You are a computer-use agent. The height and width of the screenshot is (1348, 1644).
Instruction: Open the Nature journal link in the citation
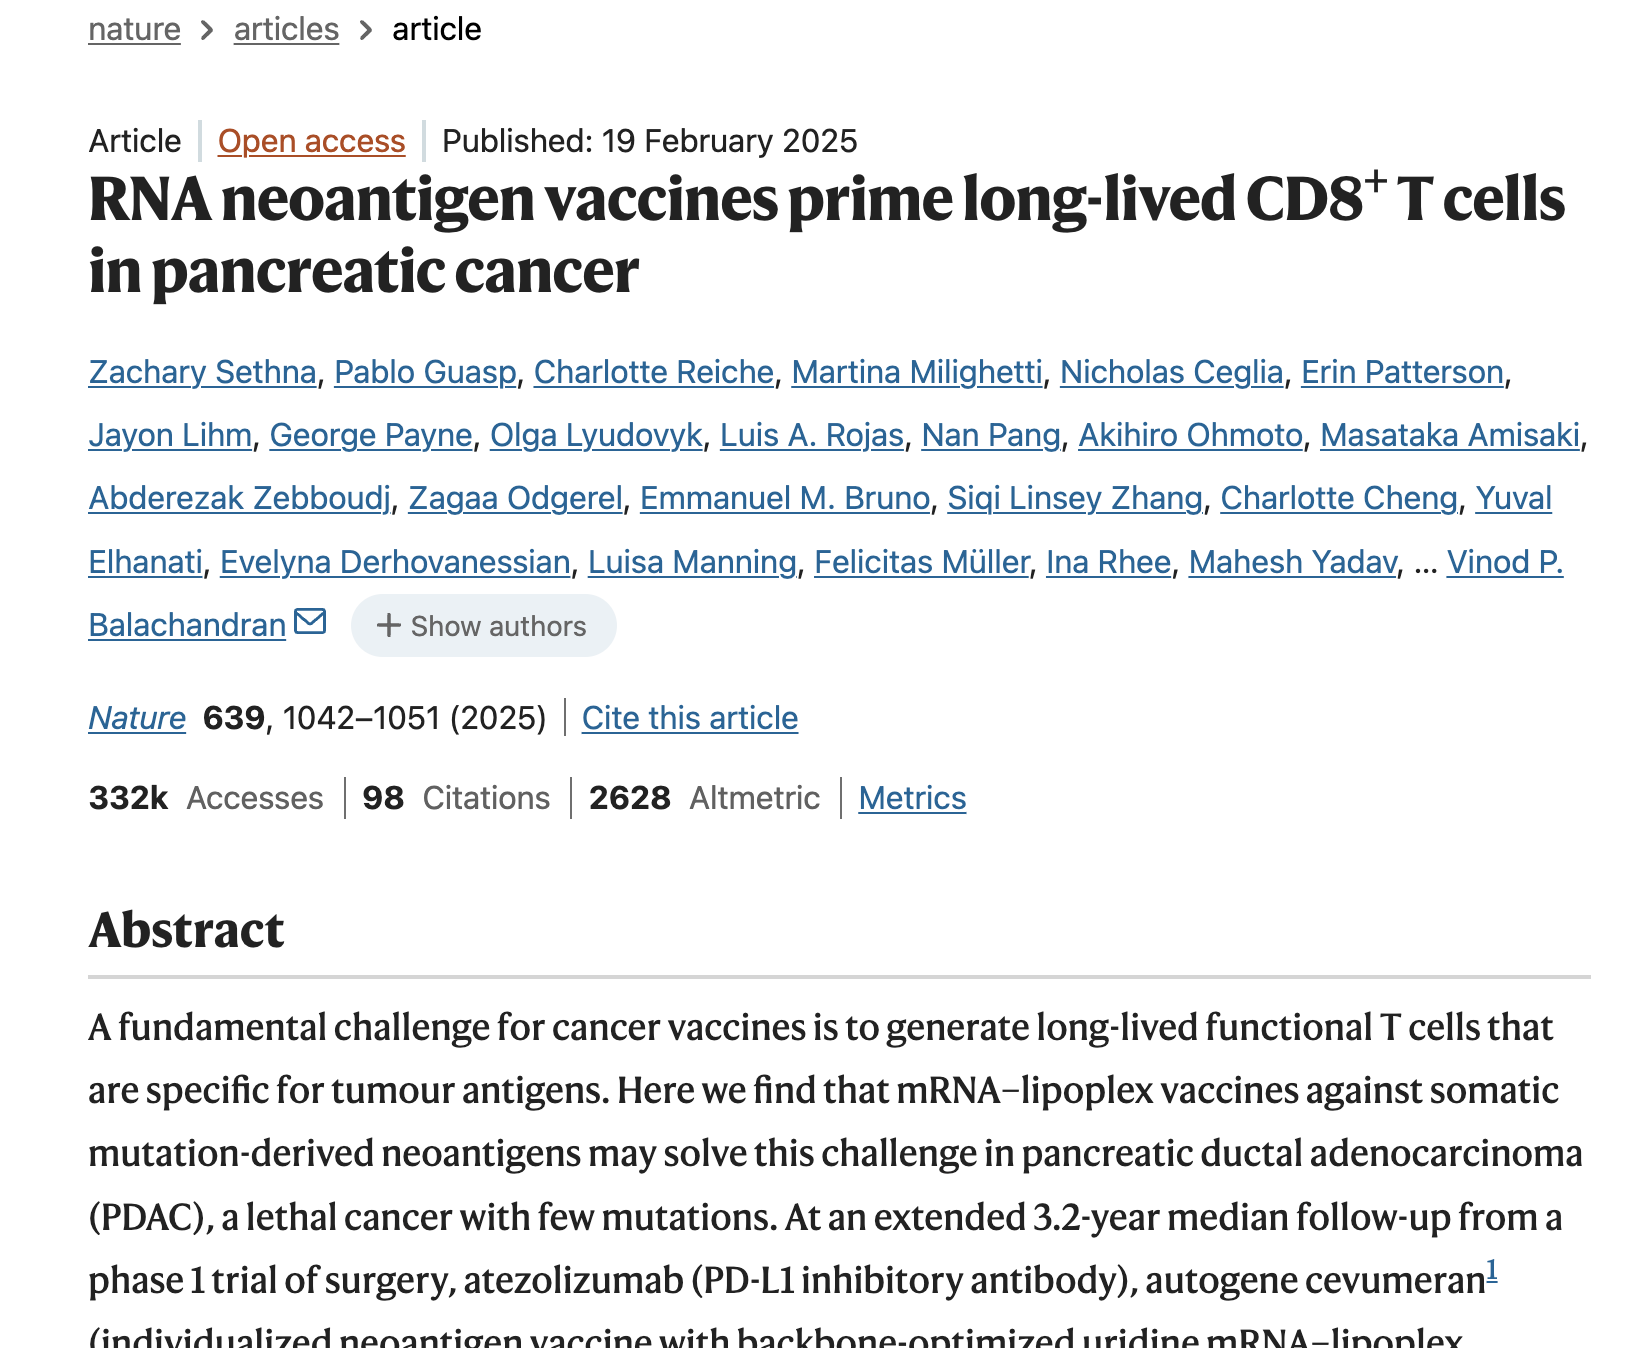pyautogui.click(x=137, y=718)
